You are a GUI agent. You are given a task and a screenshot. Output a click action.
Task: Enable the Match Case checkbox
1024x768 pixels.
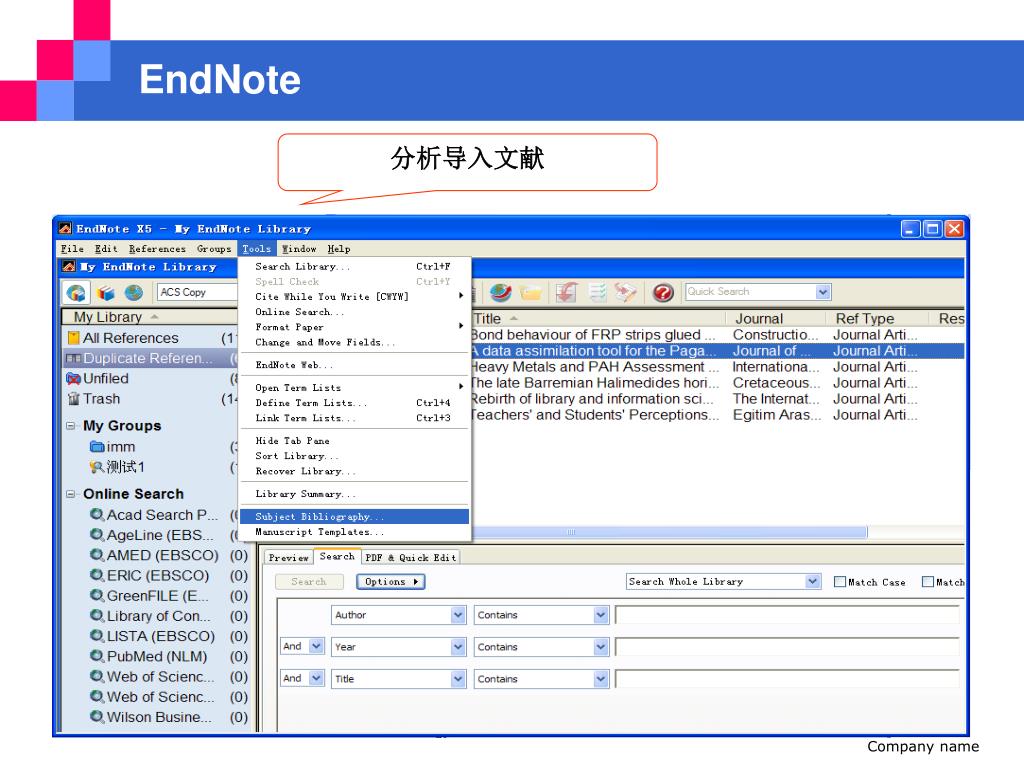pos(840,582)
